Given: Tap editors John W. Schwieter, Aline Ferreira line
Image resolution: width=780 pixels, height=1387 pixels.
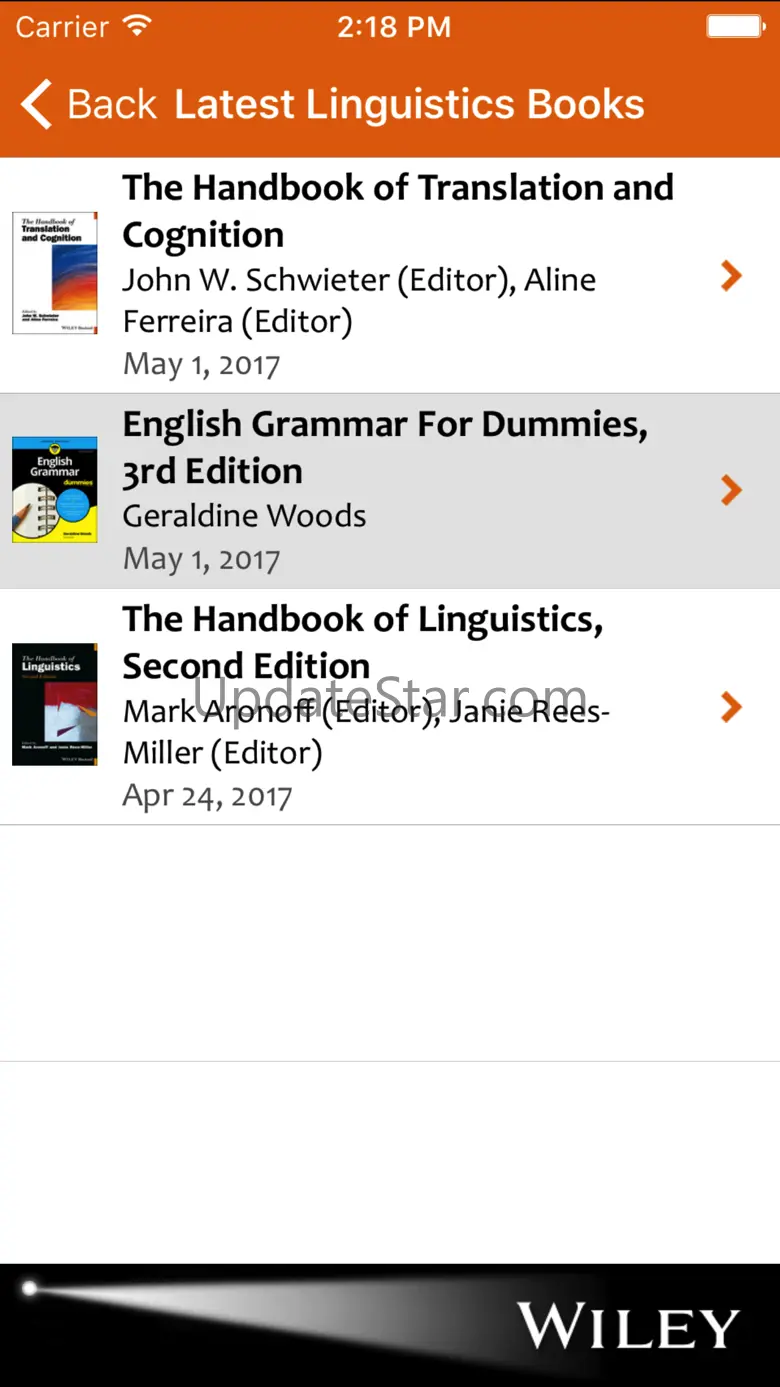Looking at the screenshot, I should click(359, 300).
